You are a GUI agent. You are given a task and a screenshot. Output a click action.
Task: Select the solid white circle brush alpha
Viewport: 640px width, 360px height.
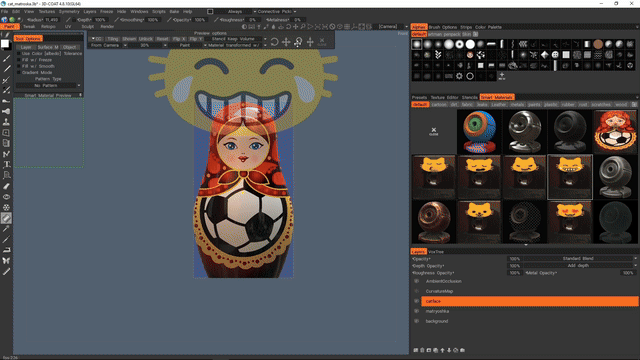coord(470,44)
